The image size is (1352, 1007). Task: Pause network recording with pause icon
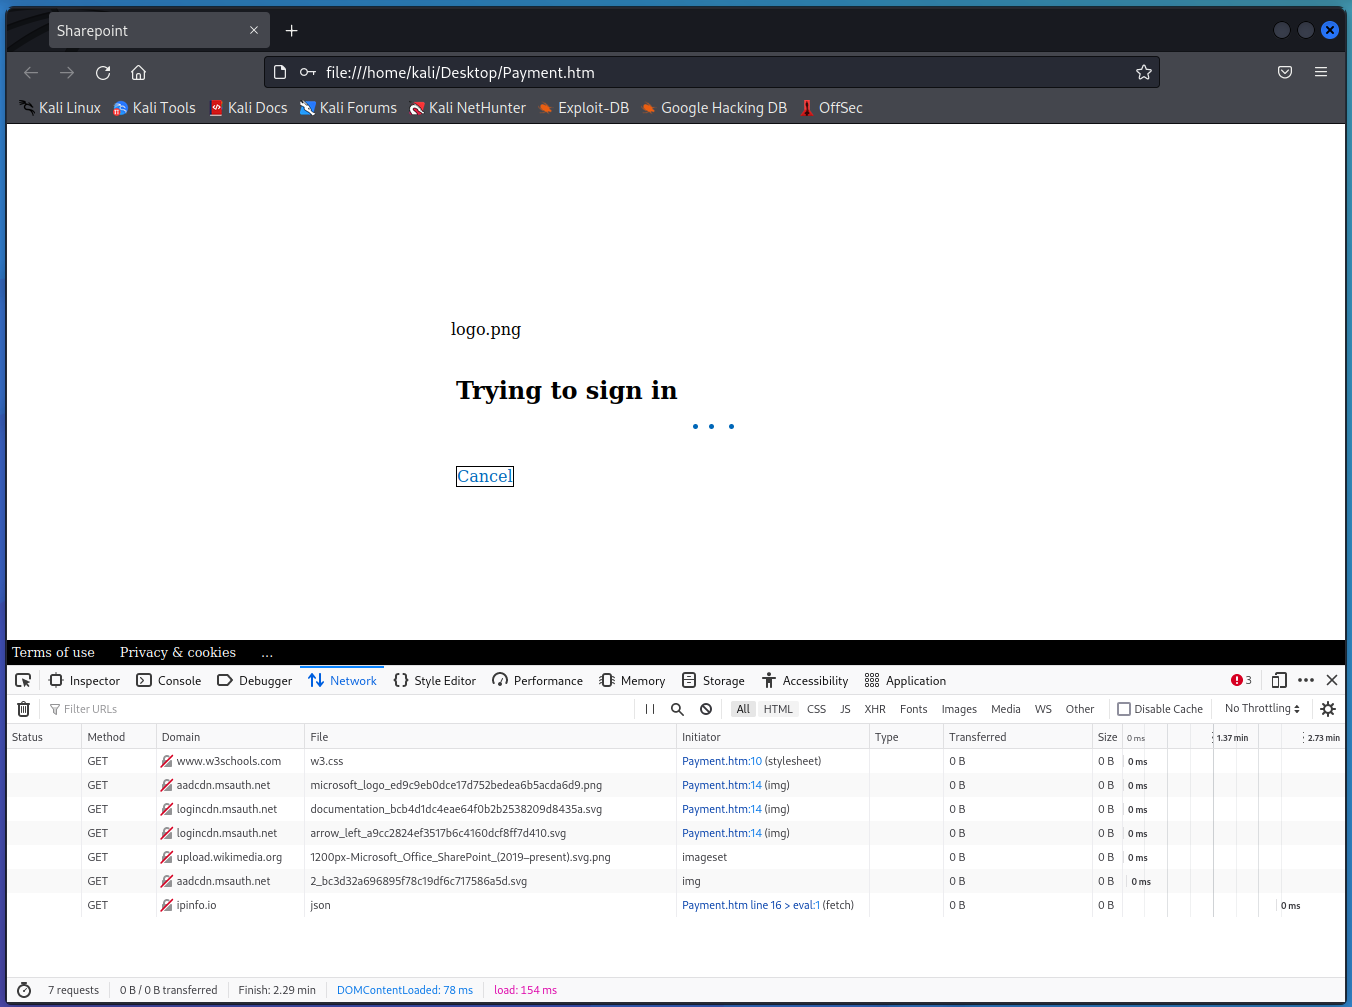pyautogui.click(x=650, y=709)
